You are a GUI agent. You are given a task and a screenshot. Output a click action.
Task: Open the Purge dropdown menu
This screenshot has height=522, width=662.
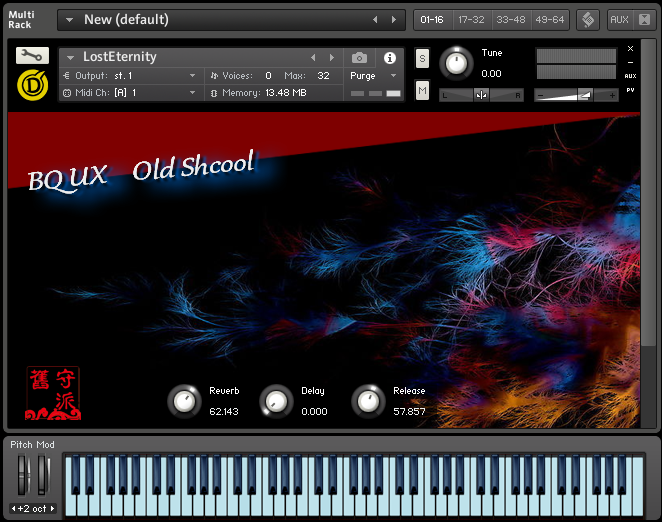click(x=374, y=75)
